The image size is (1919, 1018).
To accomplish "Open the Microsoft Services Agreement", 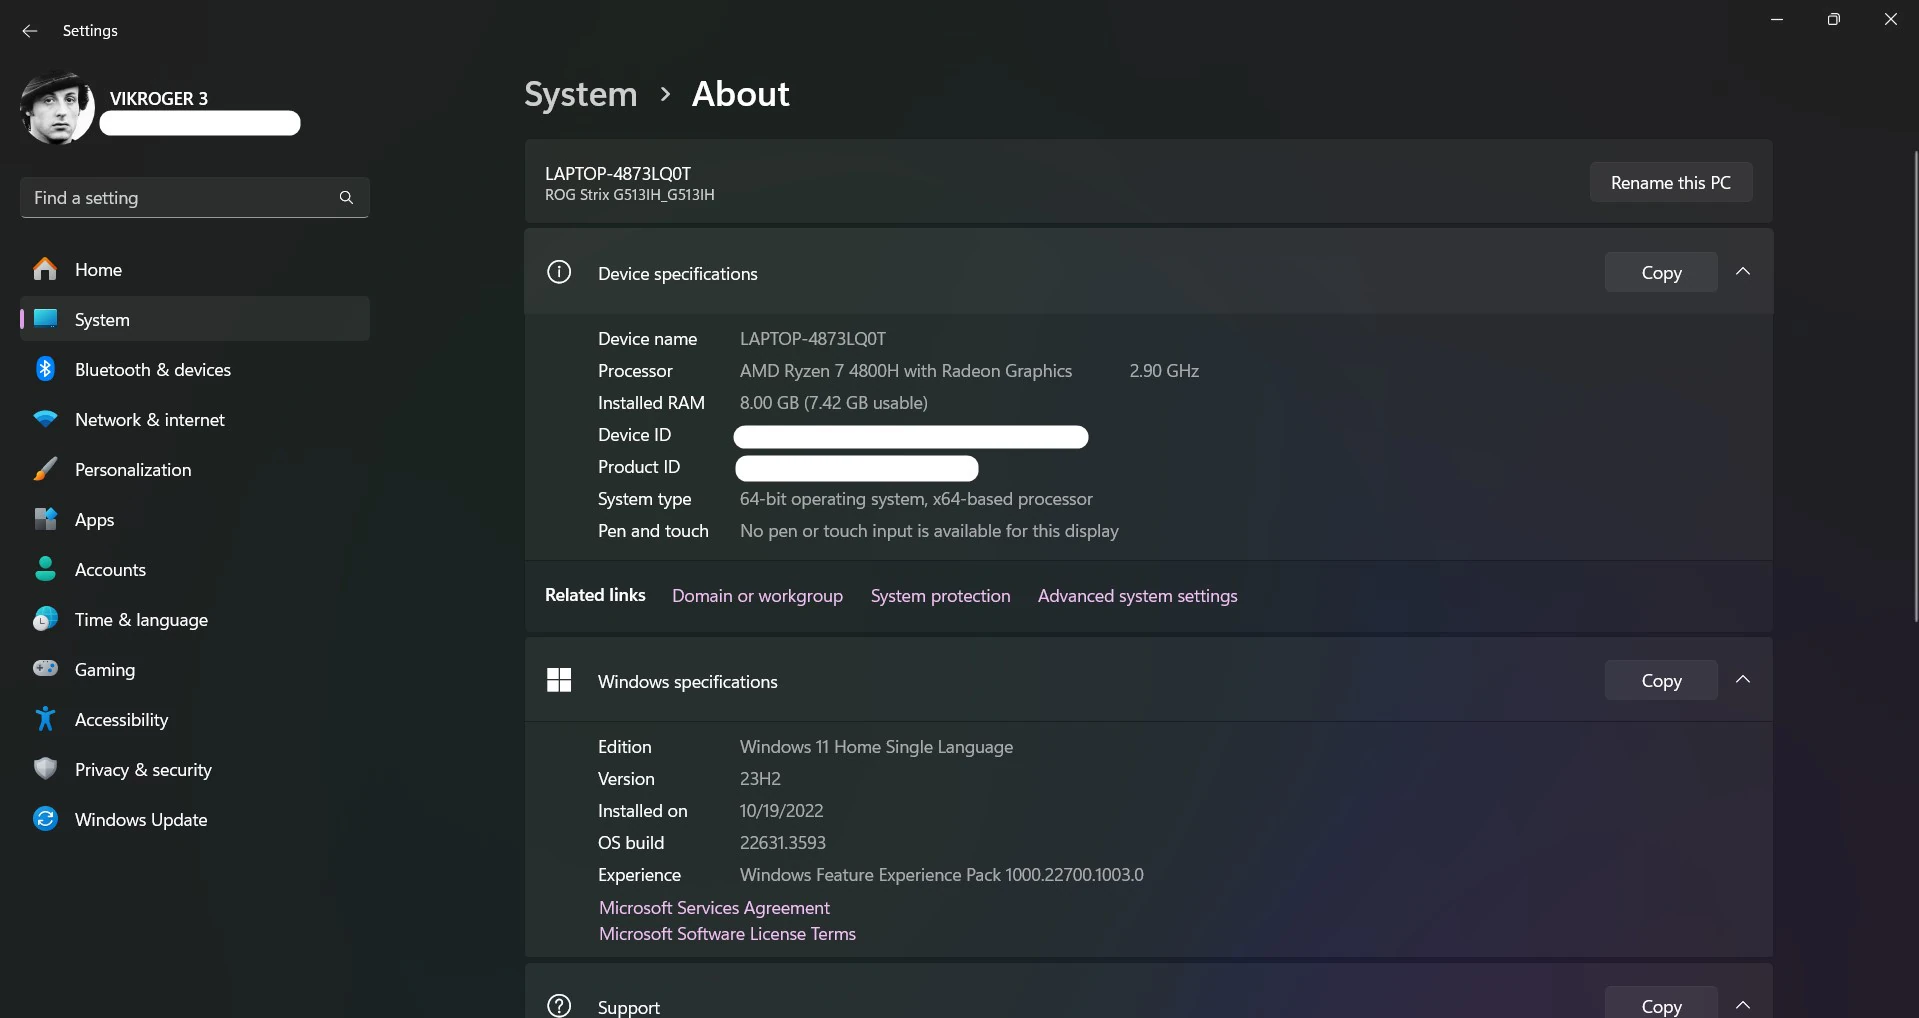I will tap(714, 908).
